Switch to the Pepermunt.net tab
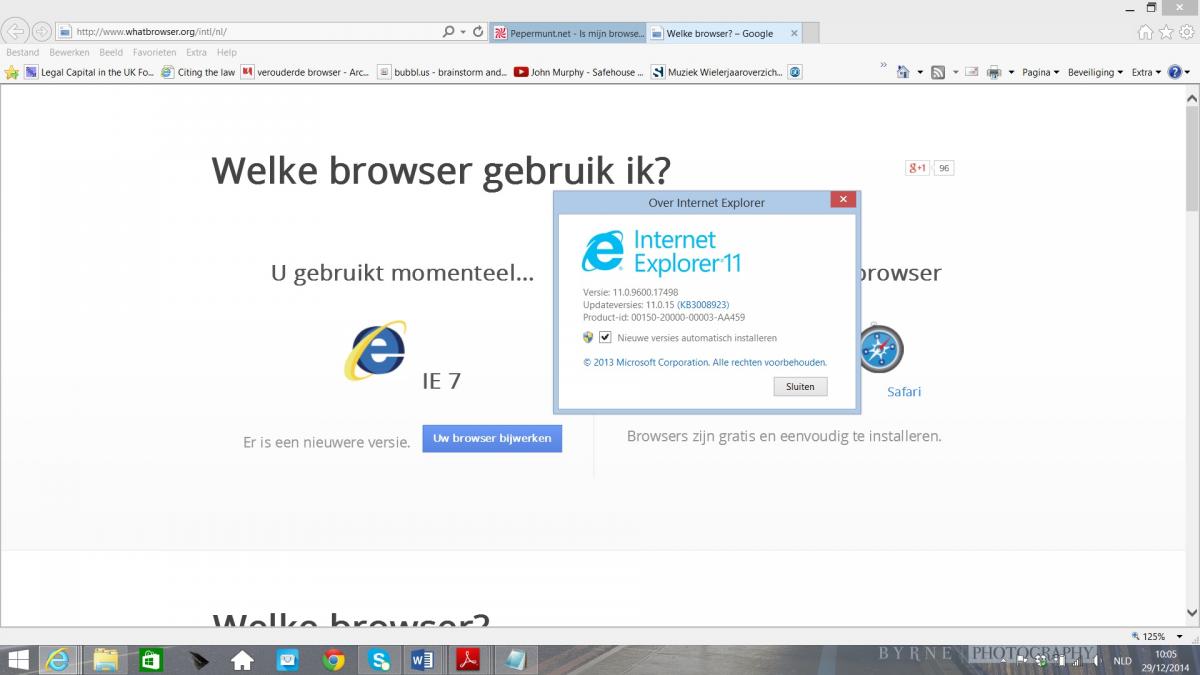This screenshot has width=1200, height=675. [x=568, y=32]
